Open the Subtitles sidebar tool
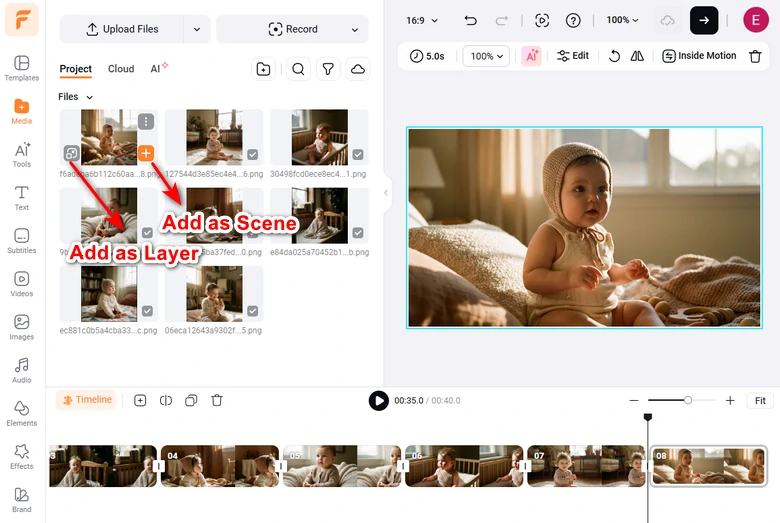This screenshot has height=523, width=780. pos(21,240)
